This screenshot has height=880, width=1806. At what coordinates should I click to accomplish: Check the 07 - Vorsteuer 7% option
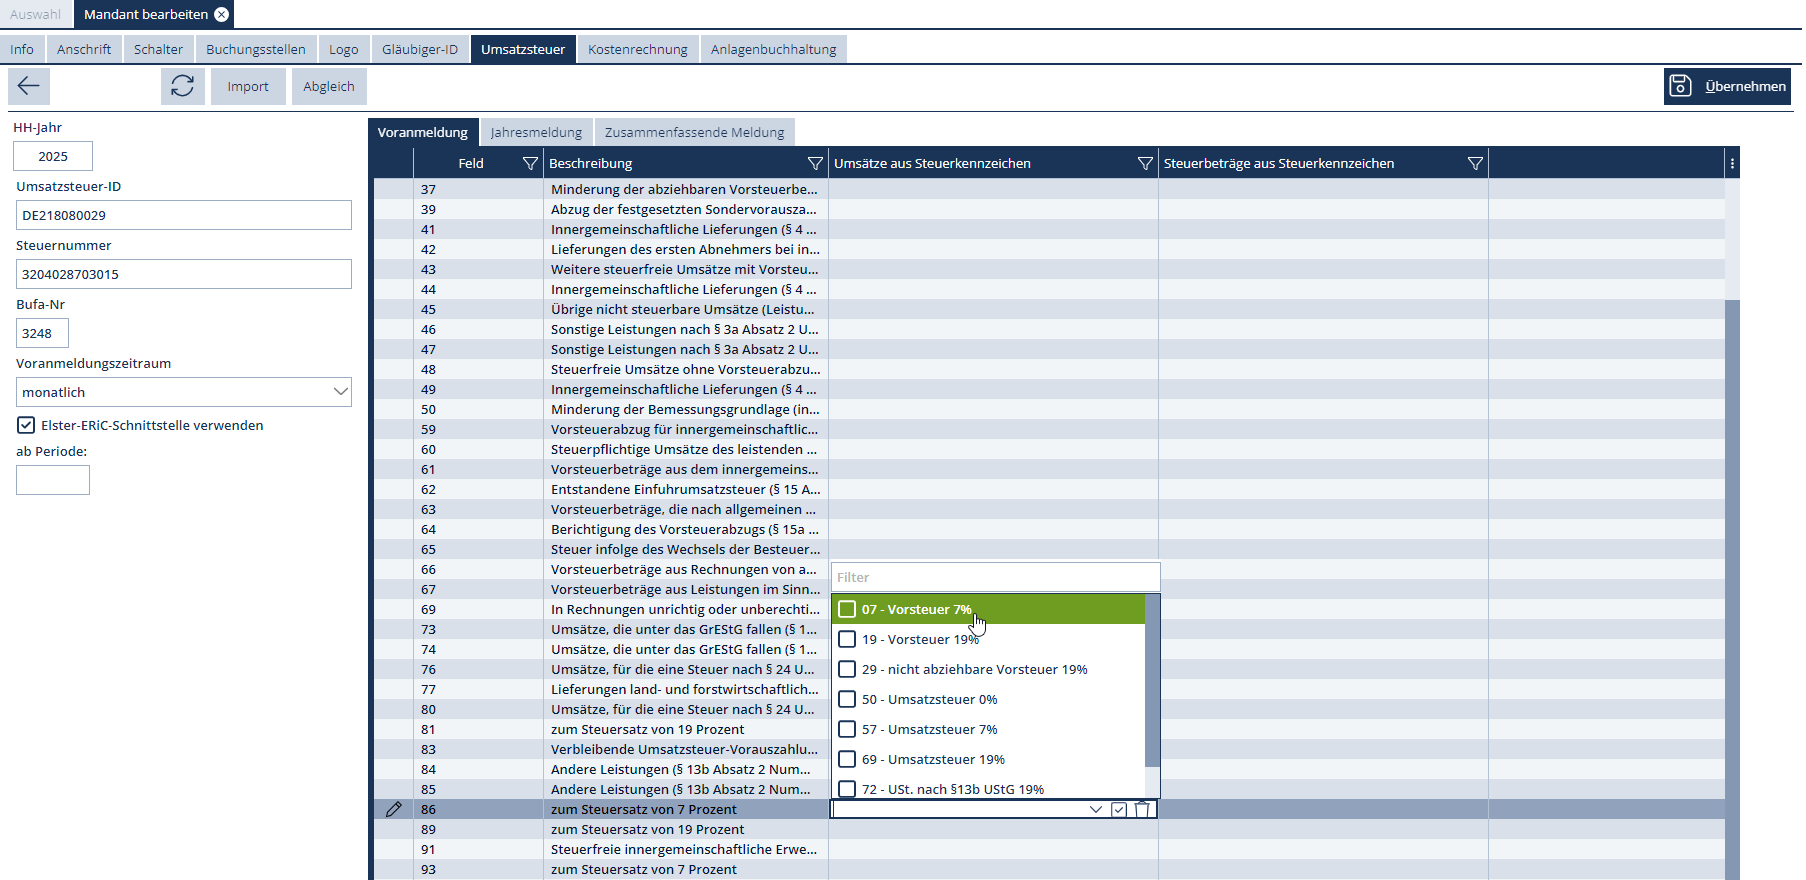tap(847, 609)
